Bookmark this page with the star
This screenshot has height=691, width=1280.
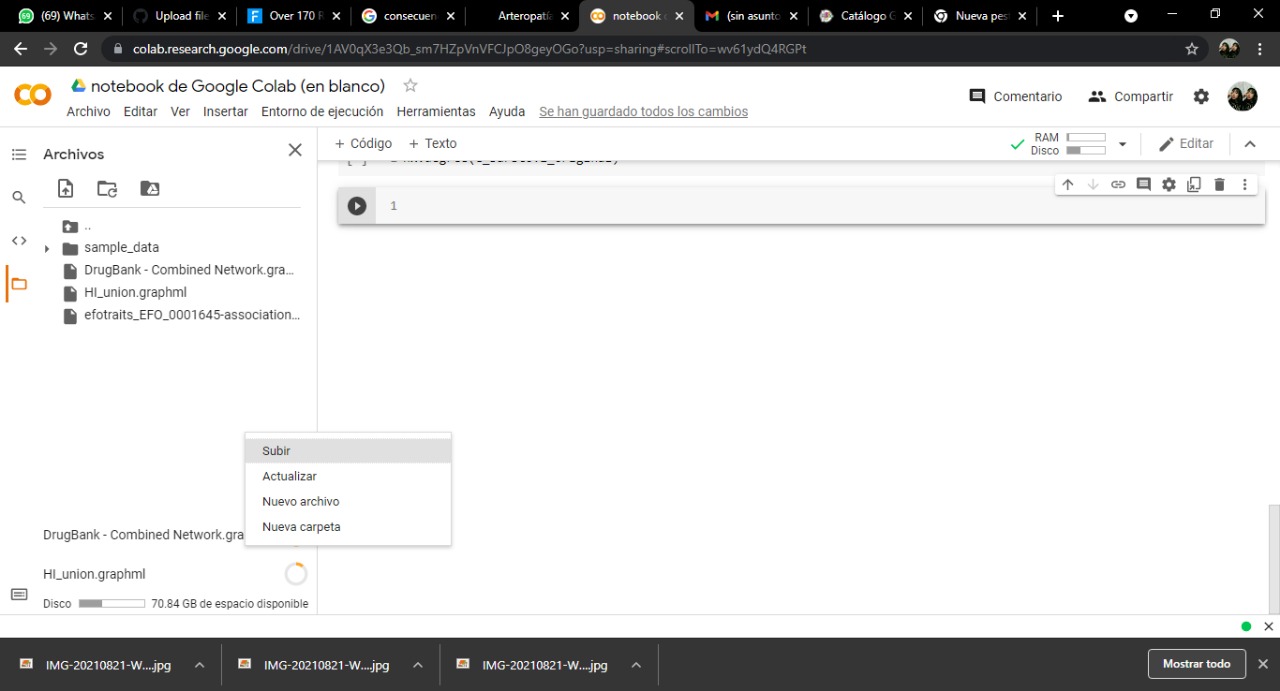(x=1191, y=48)
